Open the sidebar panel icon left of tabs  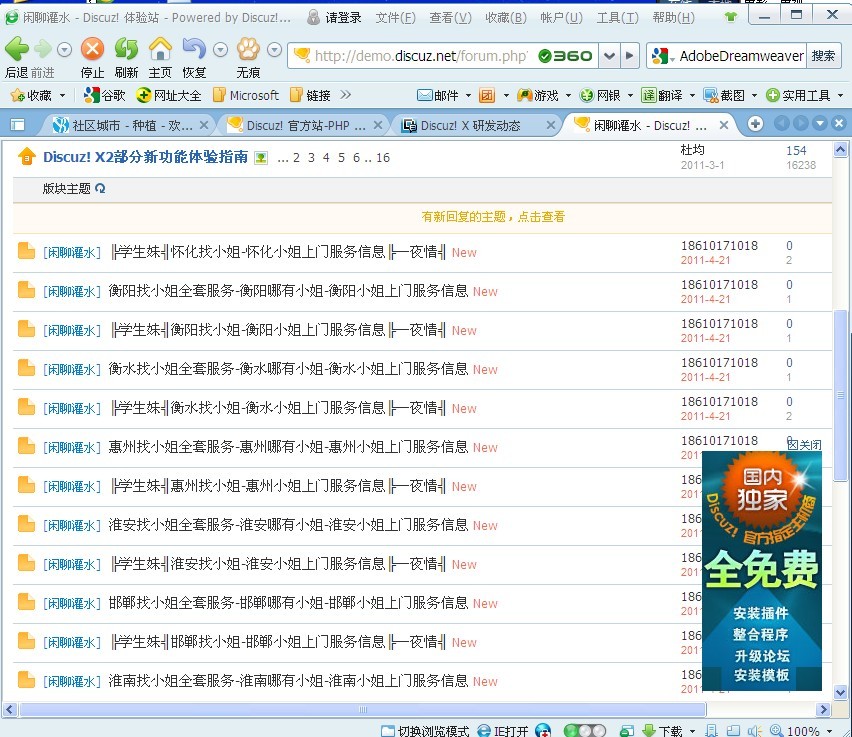pos(17,125)
